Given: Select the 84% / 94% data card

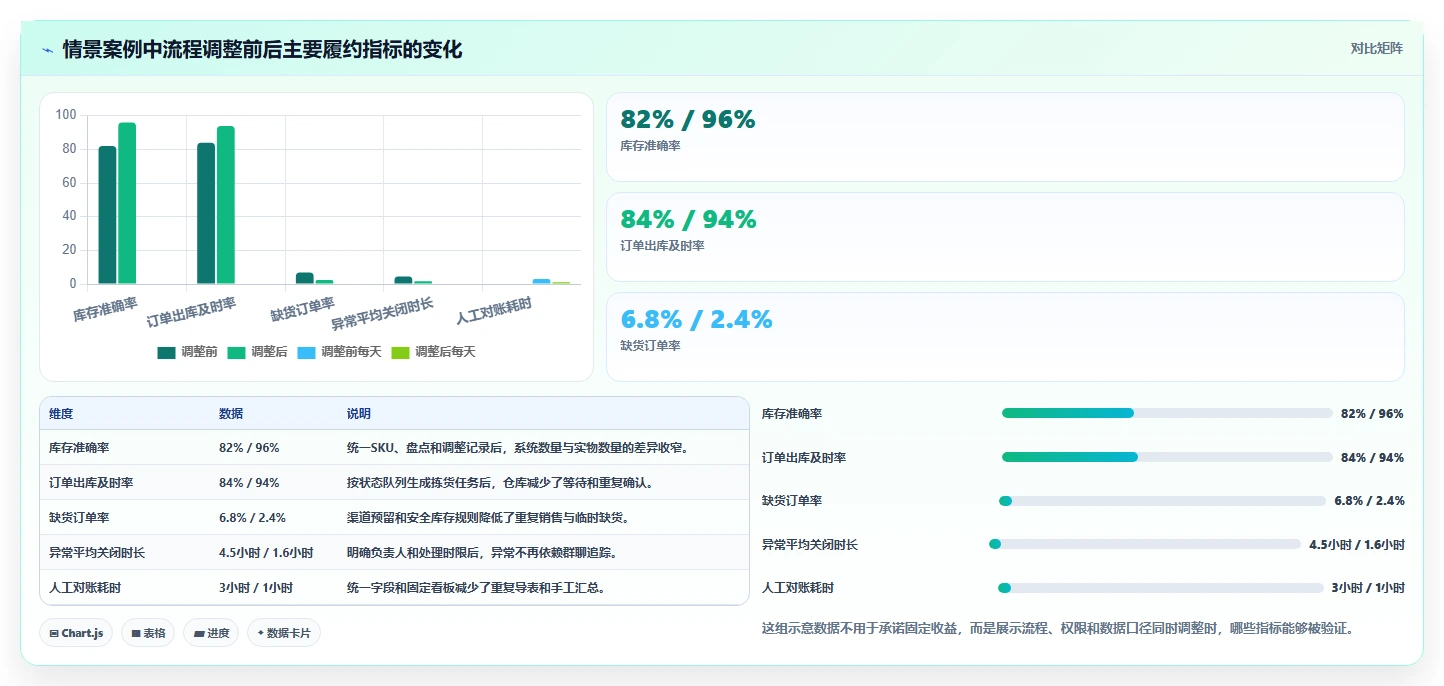Looking at the screenshot, I should coord(1005,237).
